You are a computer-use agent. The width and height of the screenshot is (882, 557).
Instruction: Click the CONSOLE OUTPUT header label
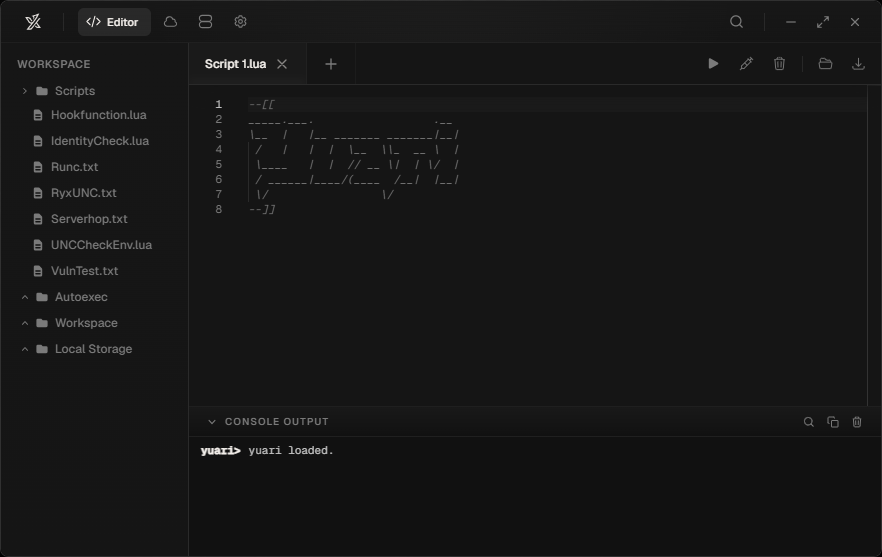pyautogui.click(x=277, y=421)
